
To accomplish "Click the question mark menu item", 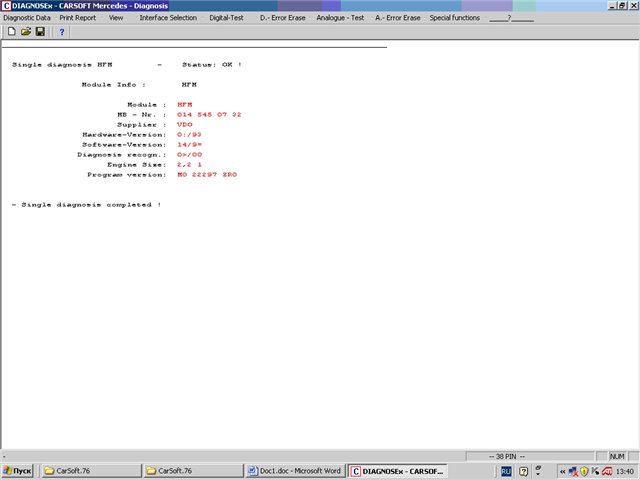I will 510,18.
